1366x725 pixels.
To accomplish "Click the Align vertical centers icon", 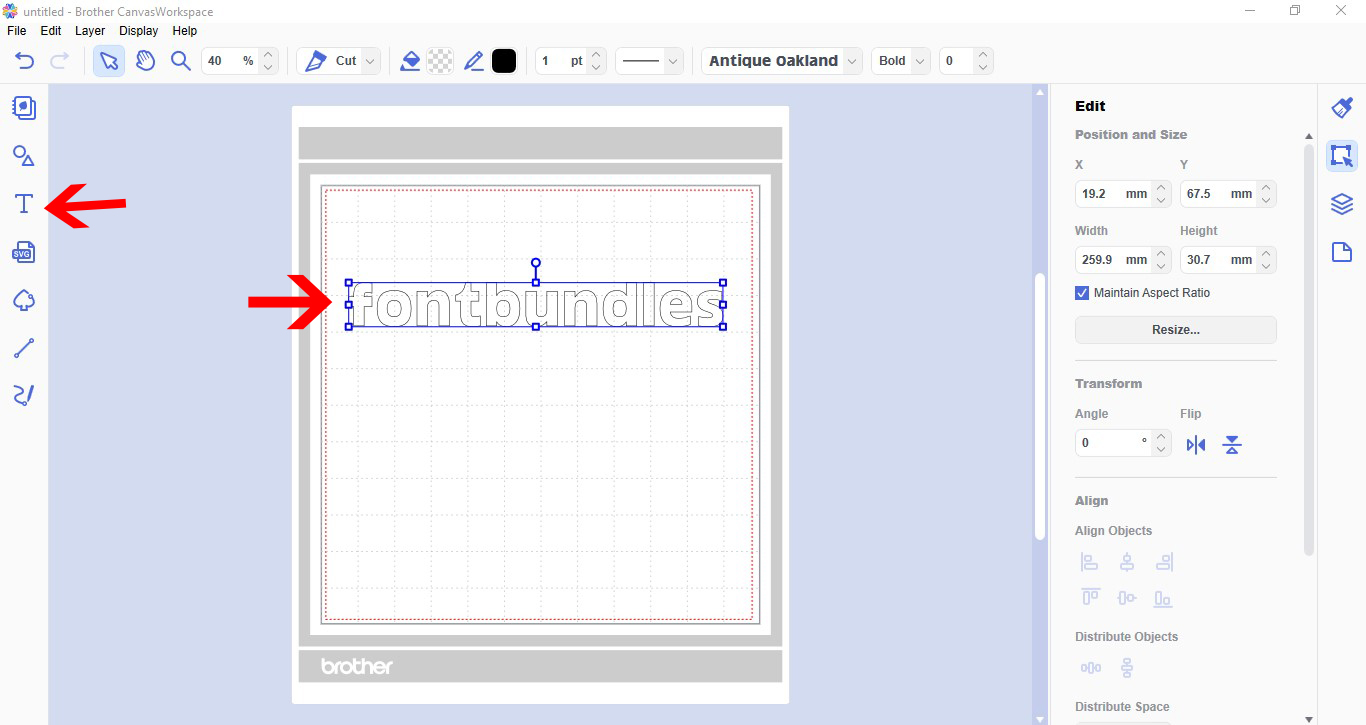I will tap(1127, 598).
